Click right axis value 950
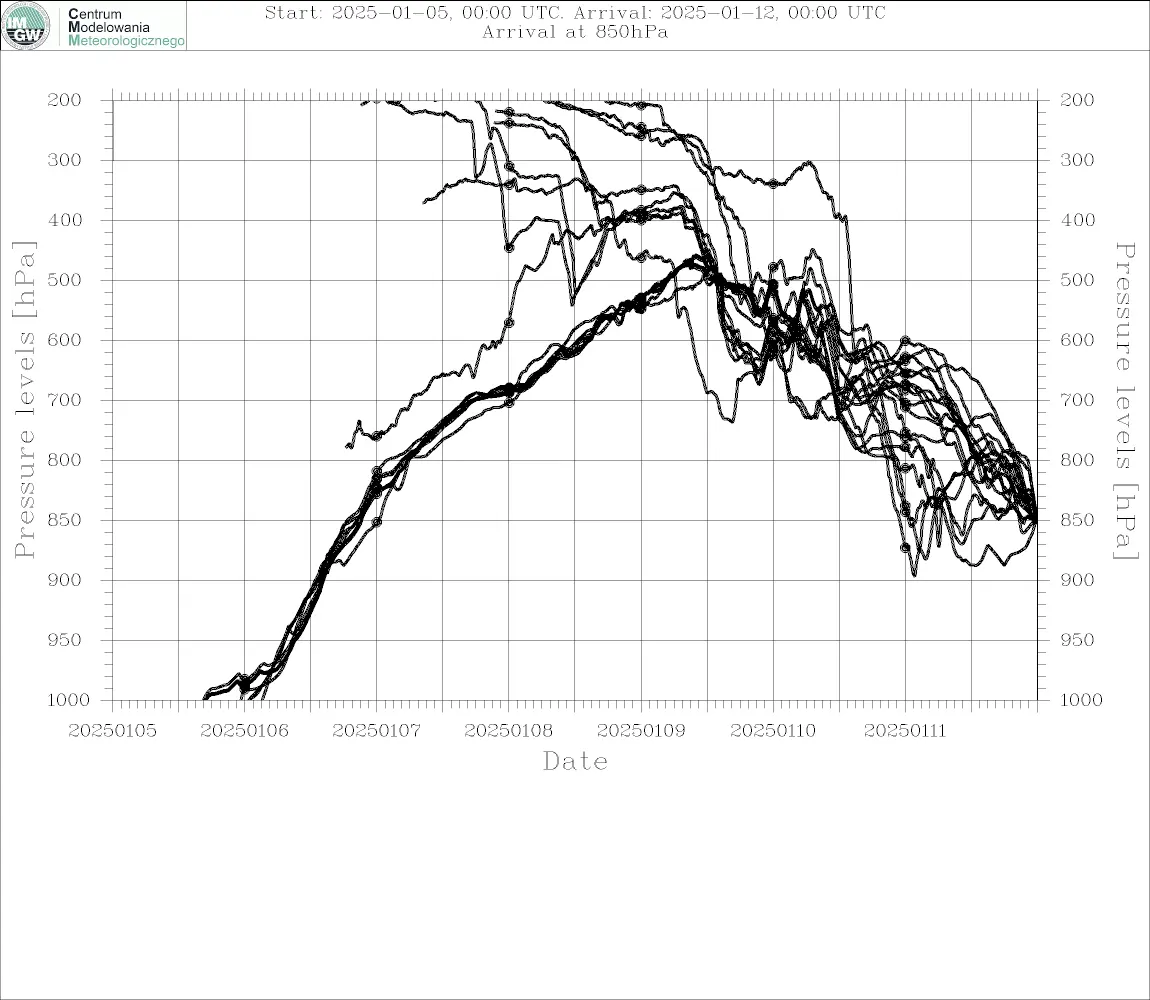The image size is (1150, 1000). [x=1077, y=640]
